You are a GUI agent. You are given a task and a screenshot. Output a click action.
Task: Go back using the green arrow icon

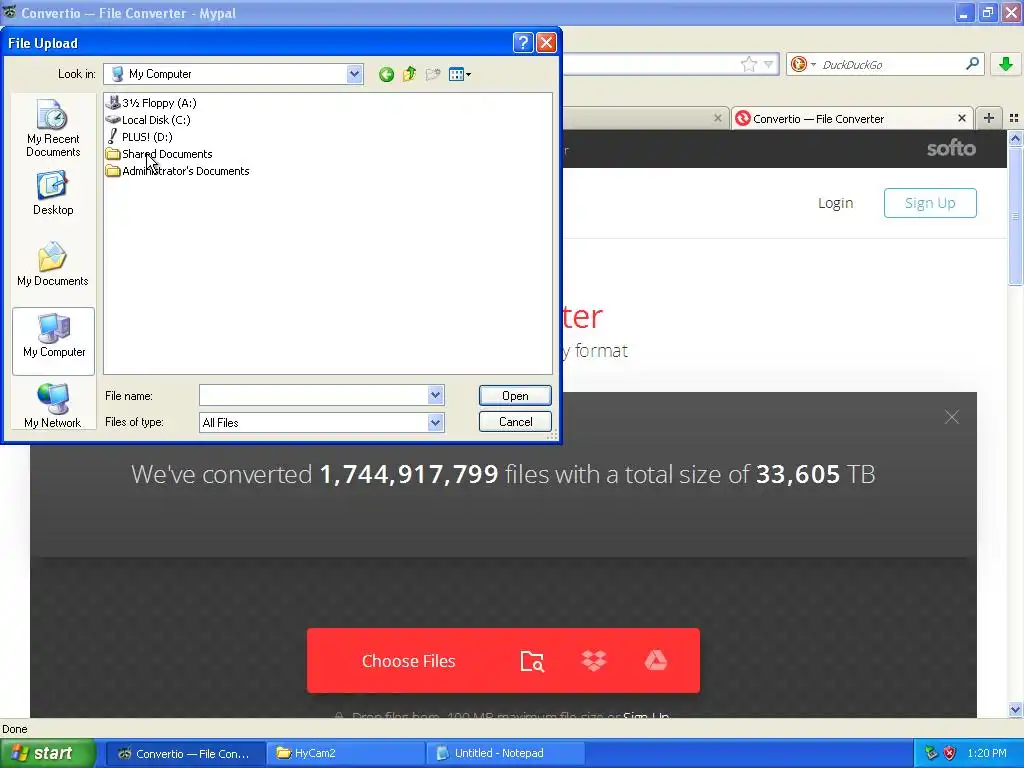pos(386,74)
